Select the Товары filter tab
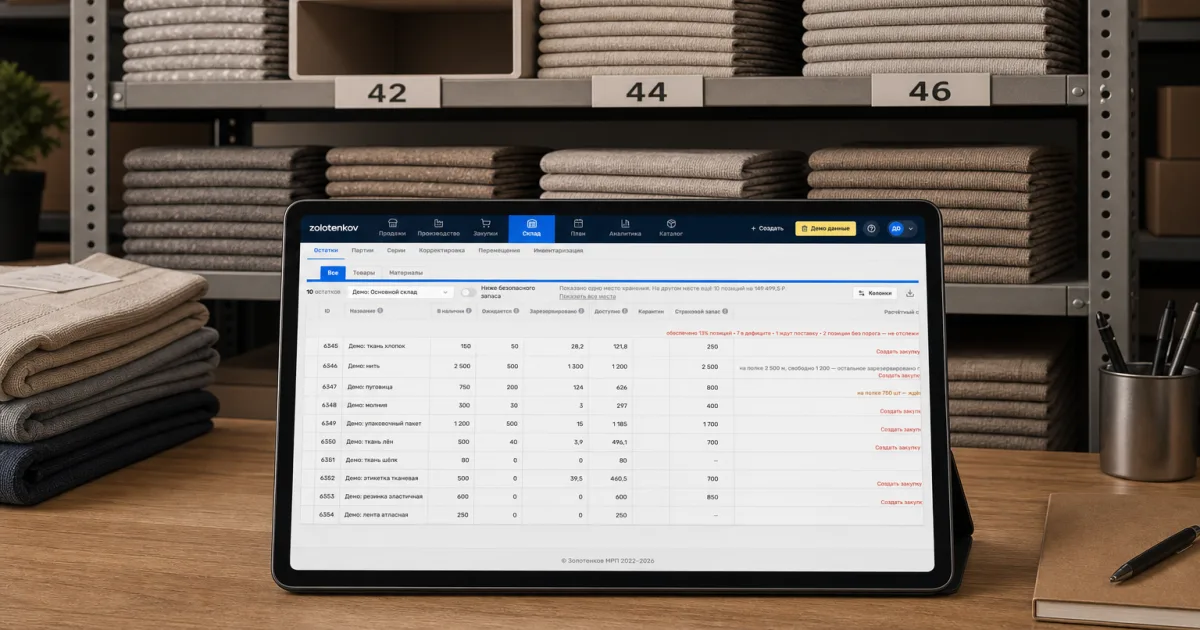 [364, 273]
